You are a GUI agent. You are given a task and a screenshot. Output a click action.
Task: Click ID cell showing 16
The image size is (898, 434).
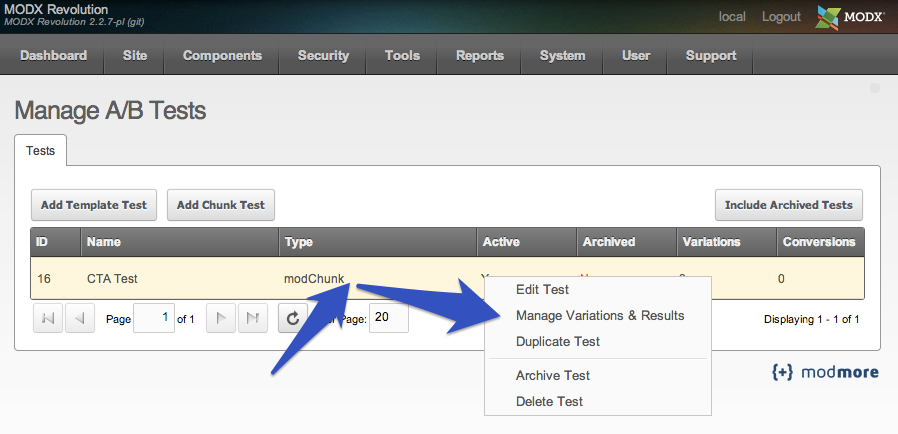(44, 279)
